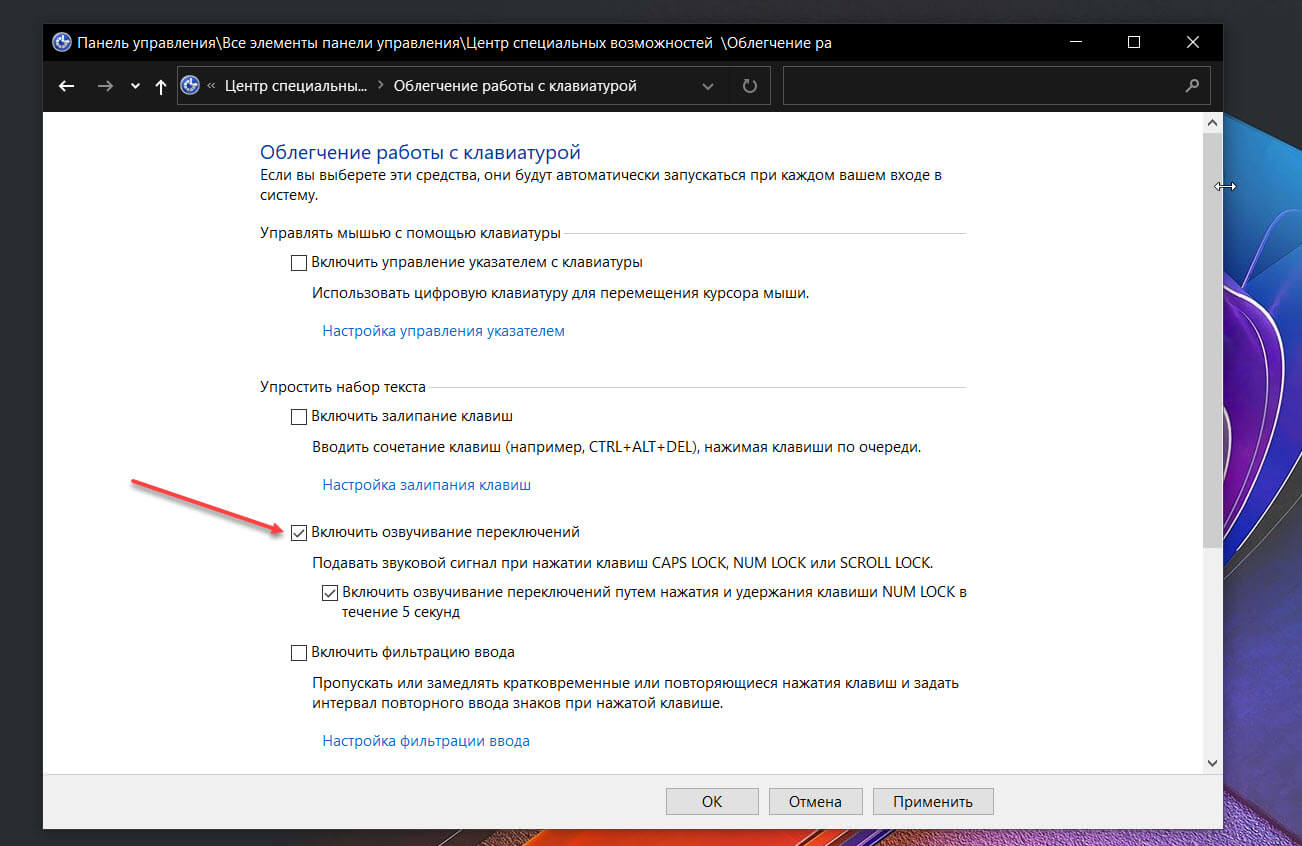The image size is (1302, 846).
Task: Go up one level with up arrow
Action: coord(161,86)
